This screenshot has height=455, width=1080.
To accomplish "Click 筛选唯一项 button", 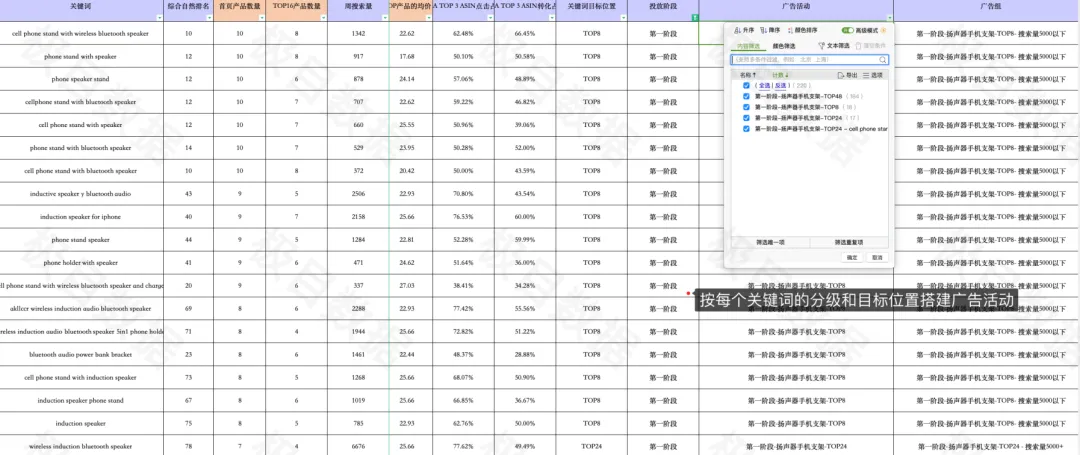I will point(770,242).
